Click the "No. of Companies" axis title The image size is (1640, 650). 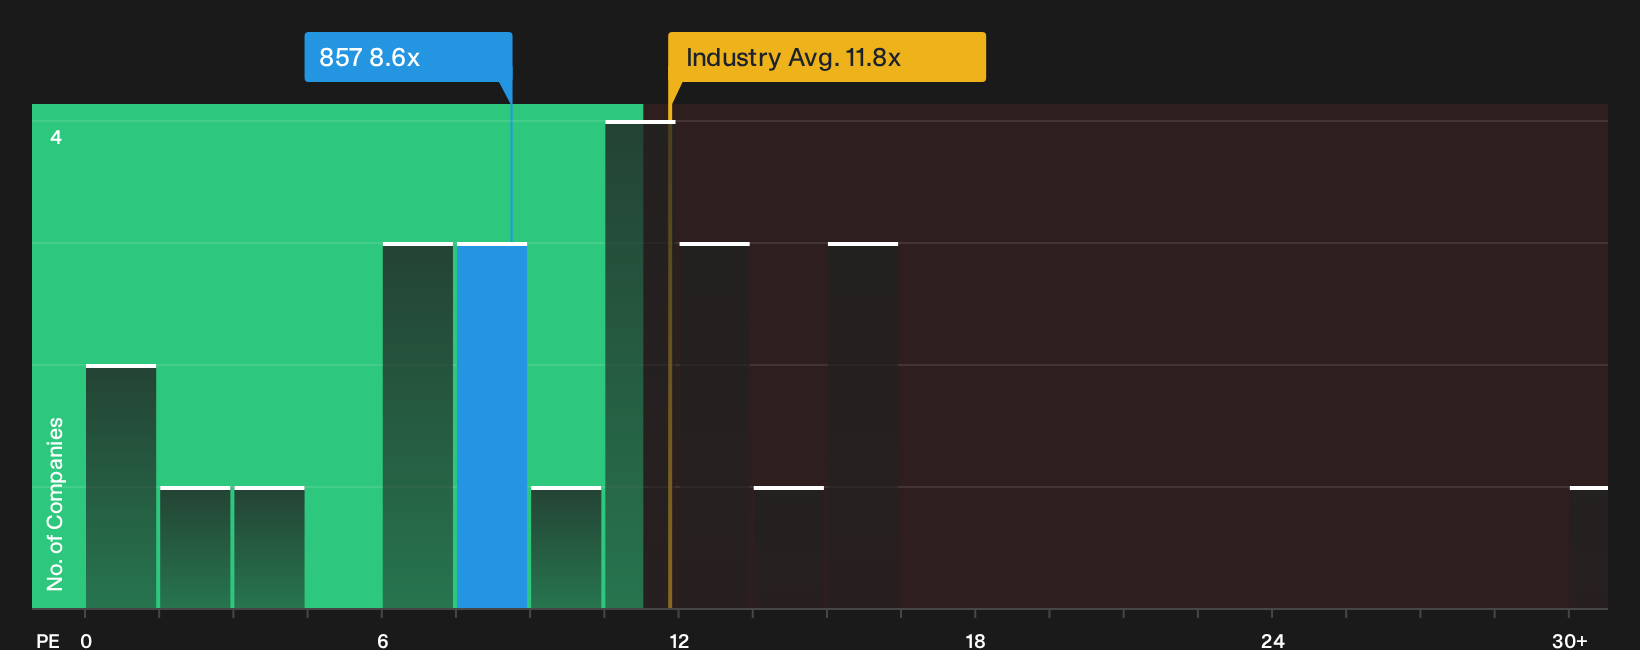pyautogui.click(x=55, y=504)
